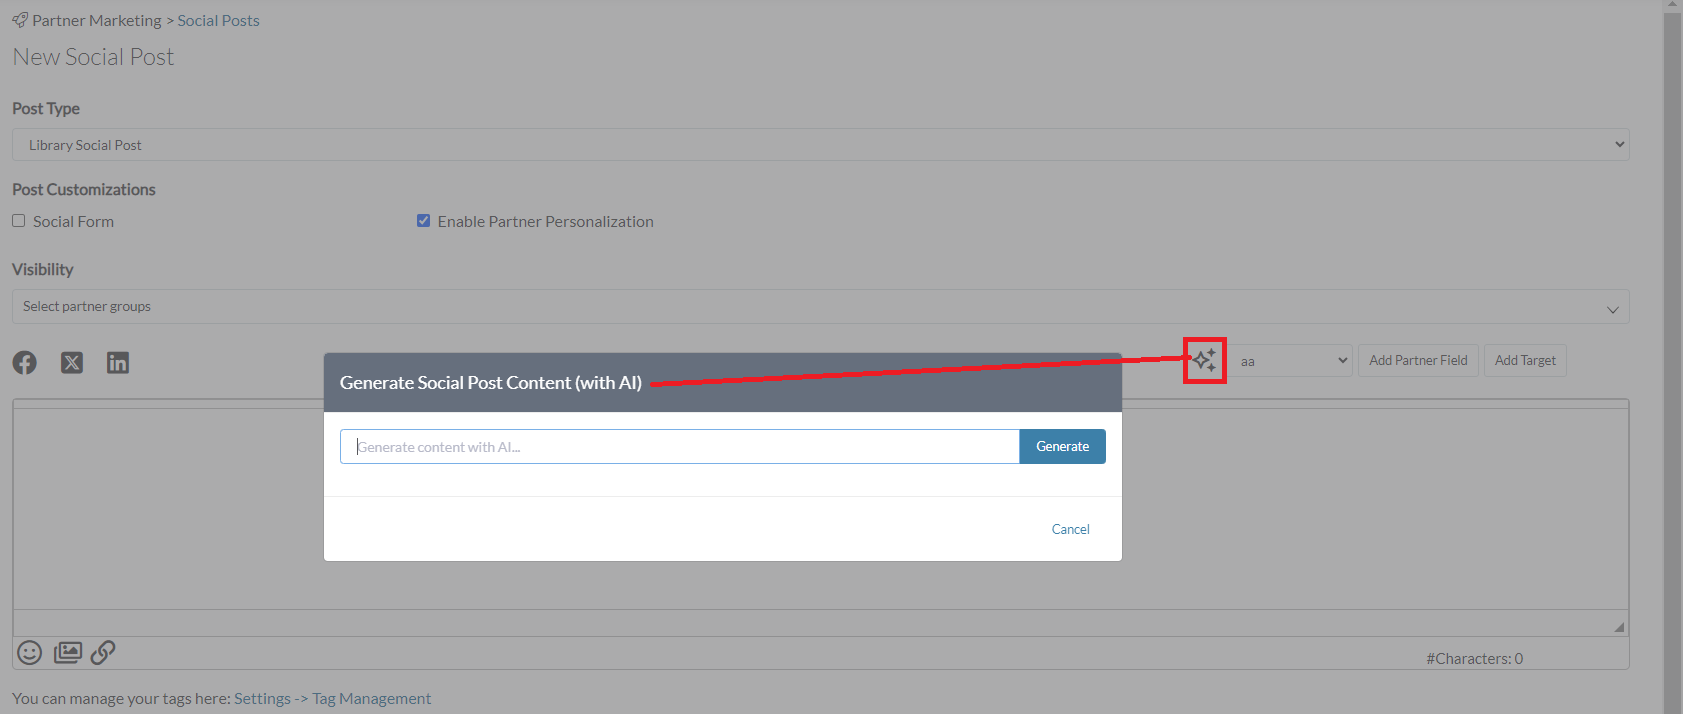Click the '#Characters: 0' counter text
1683x714 pixels.
point(1474,659)
